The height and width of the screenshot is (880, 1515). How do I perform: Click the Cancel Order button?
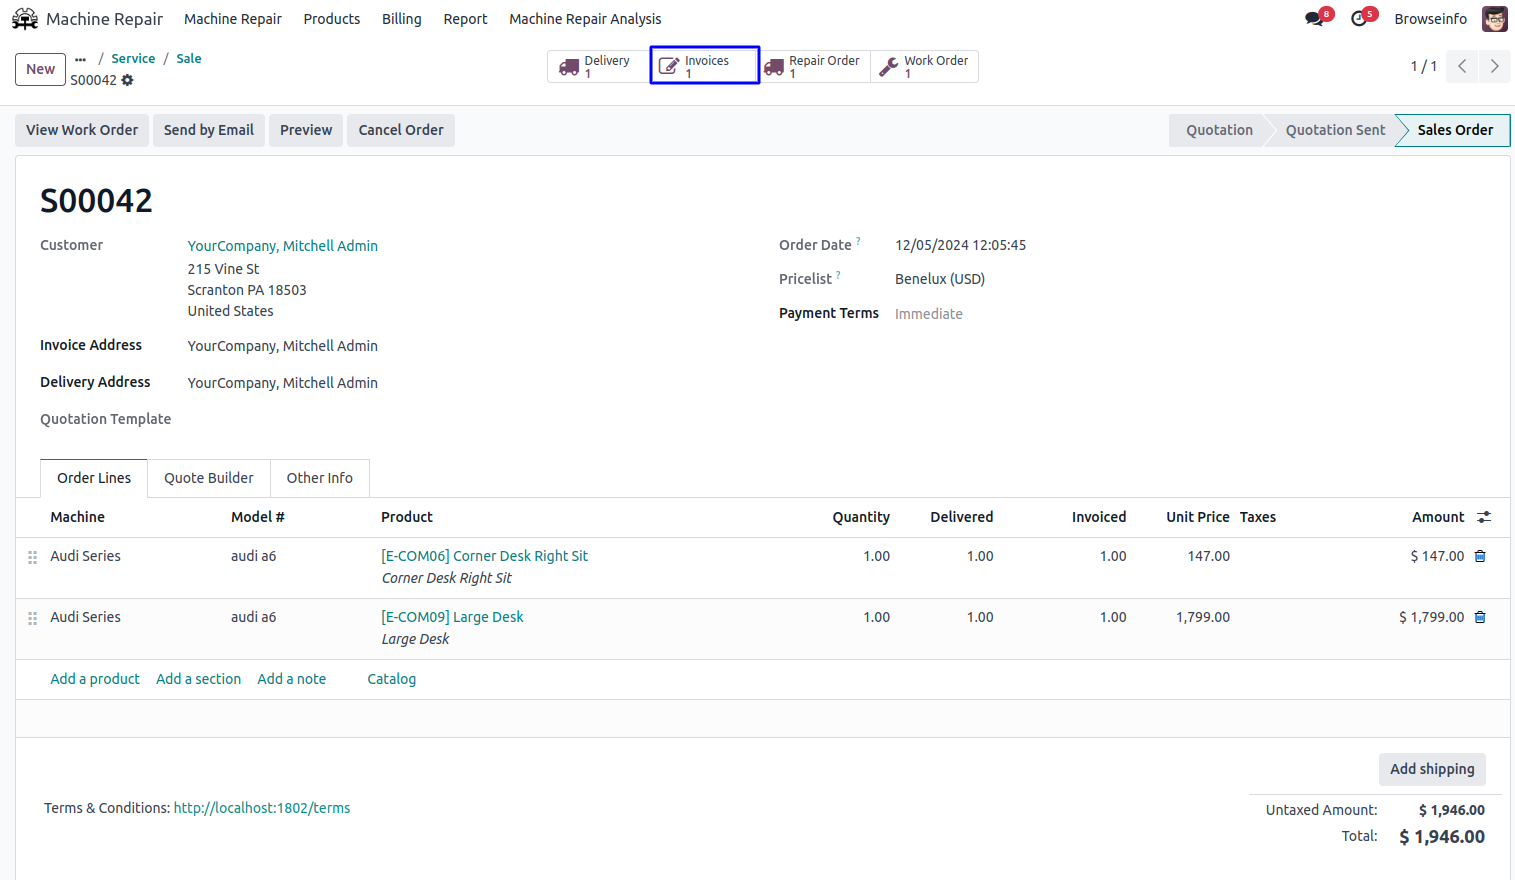click(x=400, y=130)
